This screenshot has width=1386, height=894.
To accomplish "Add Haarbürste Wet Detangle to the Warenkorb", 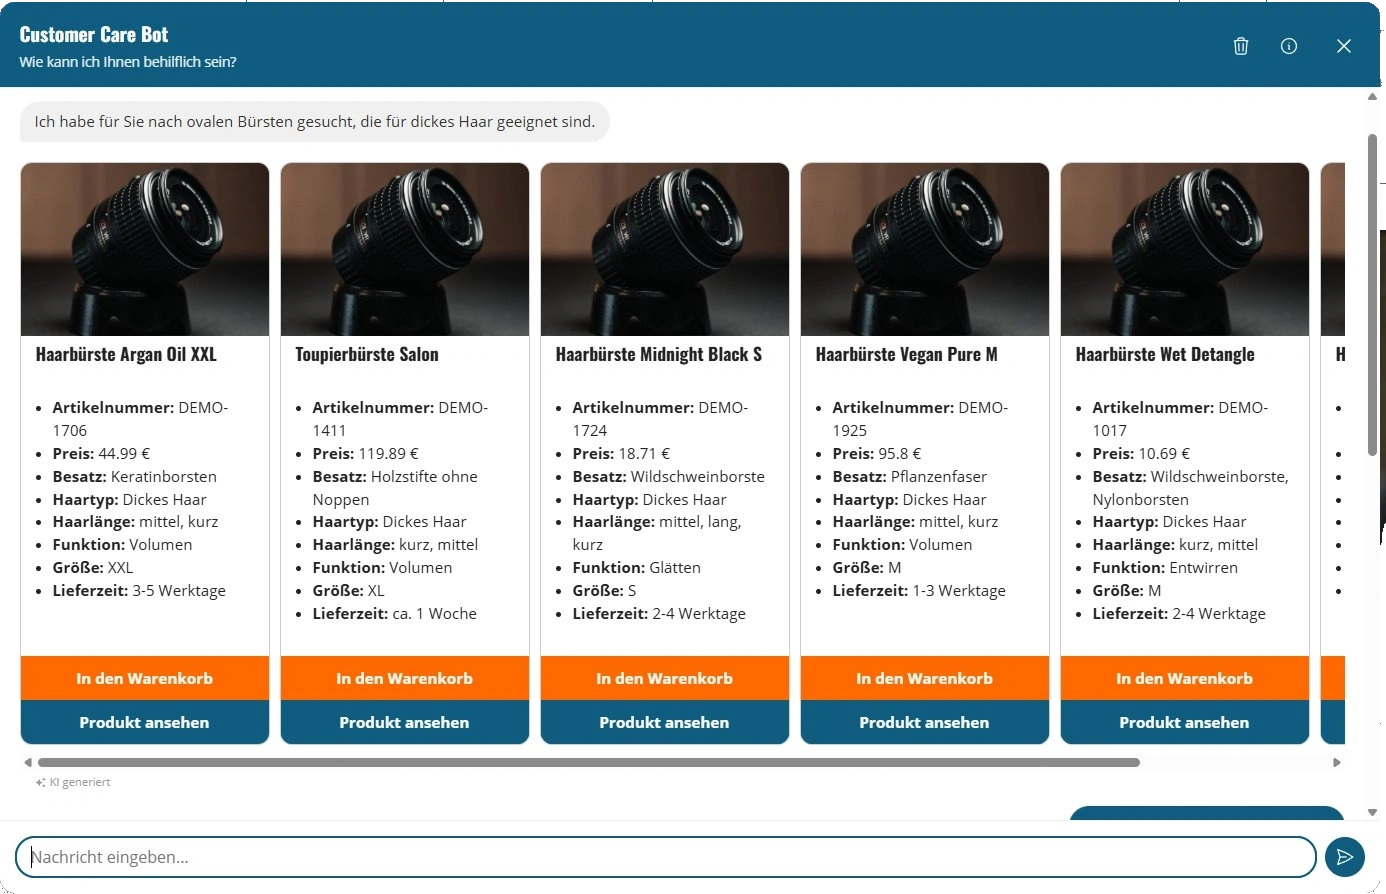I will click(x=1184, y=678).
